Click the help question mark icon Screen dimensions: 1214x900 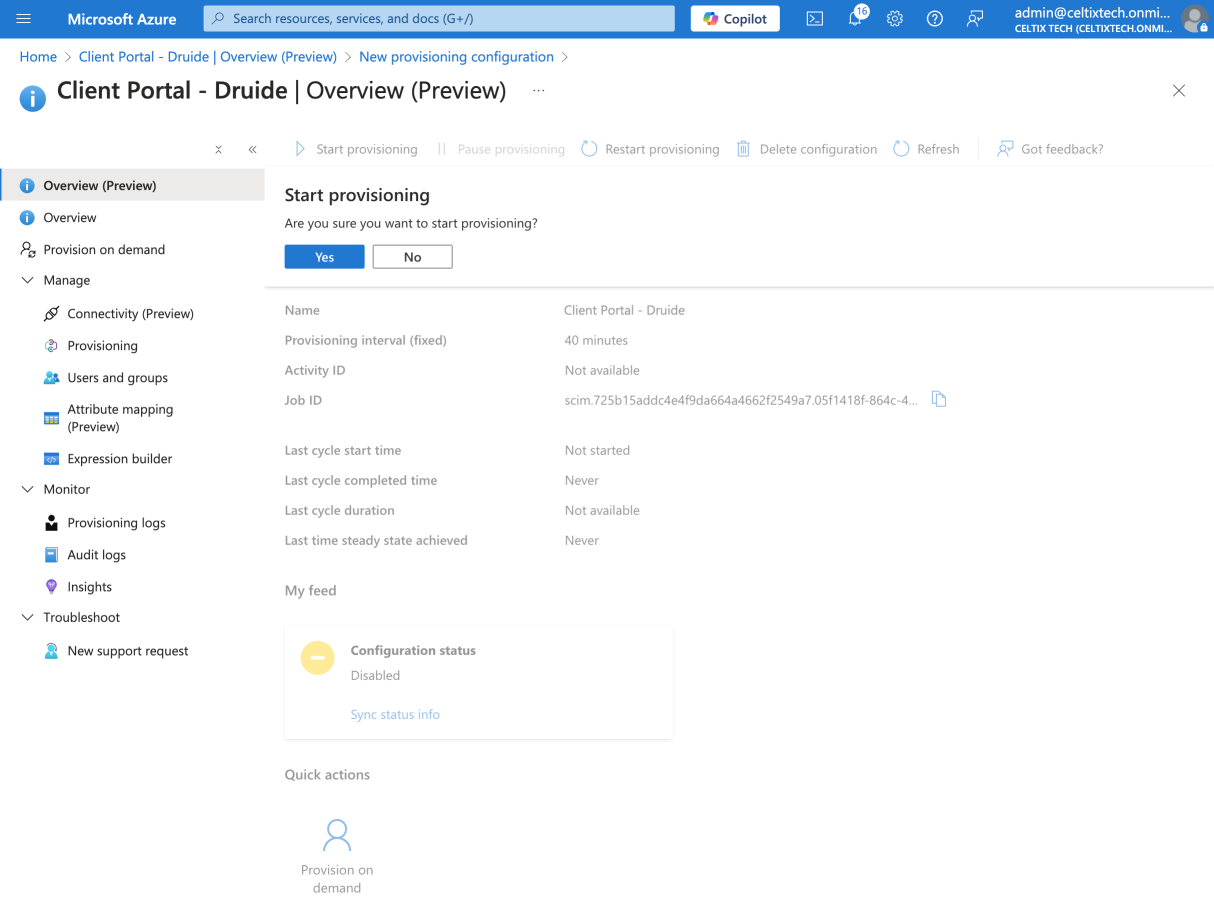935,19
